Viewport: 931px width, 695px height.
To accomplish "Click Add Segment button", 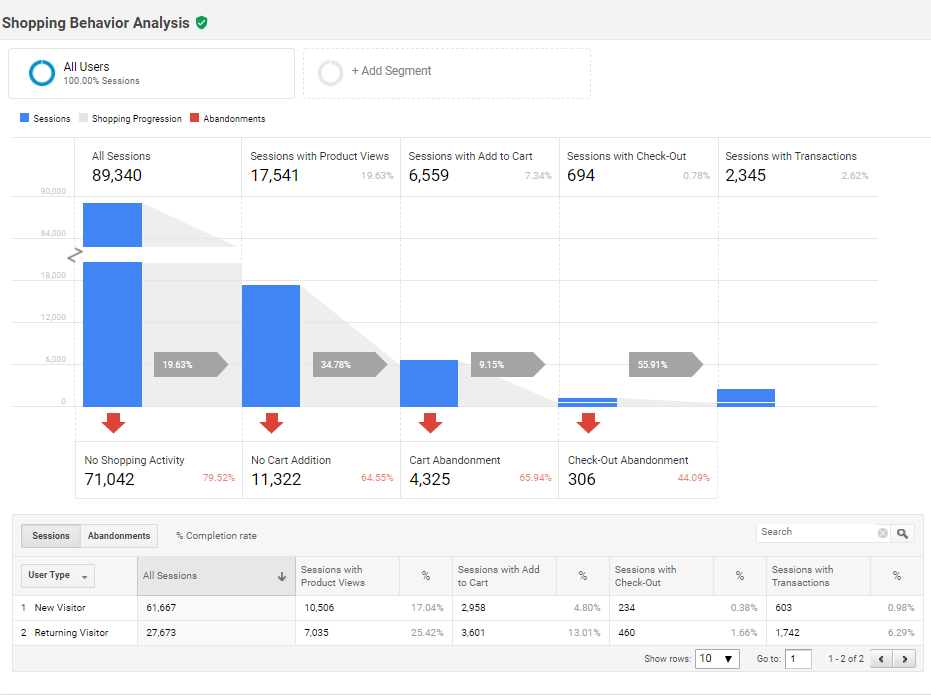I will pyautogui.click(x=391, y=72).
